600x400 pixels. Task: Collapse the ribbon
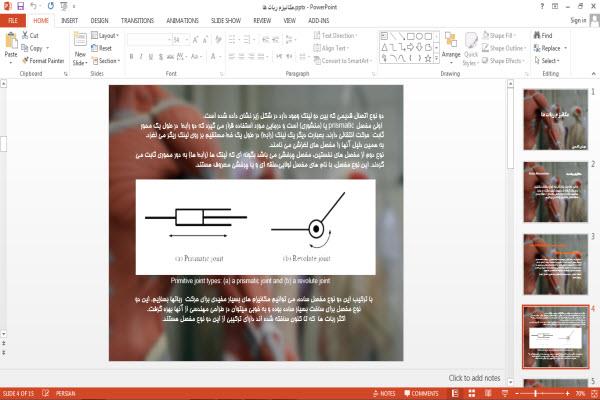(x=593, y=73)
